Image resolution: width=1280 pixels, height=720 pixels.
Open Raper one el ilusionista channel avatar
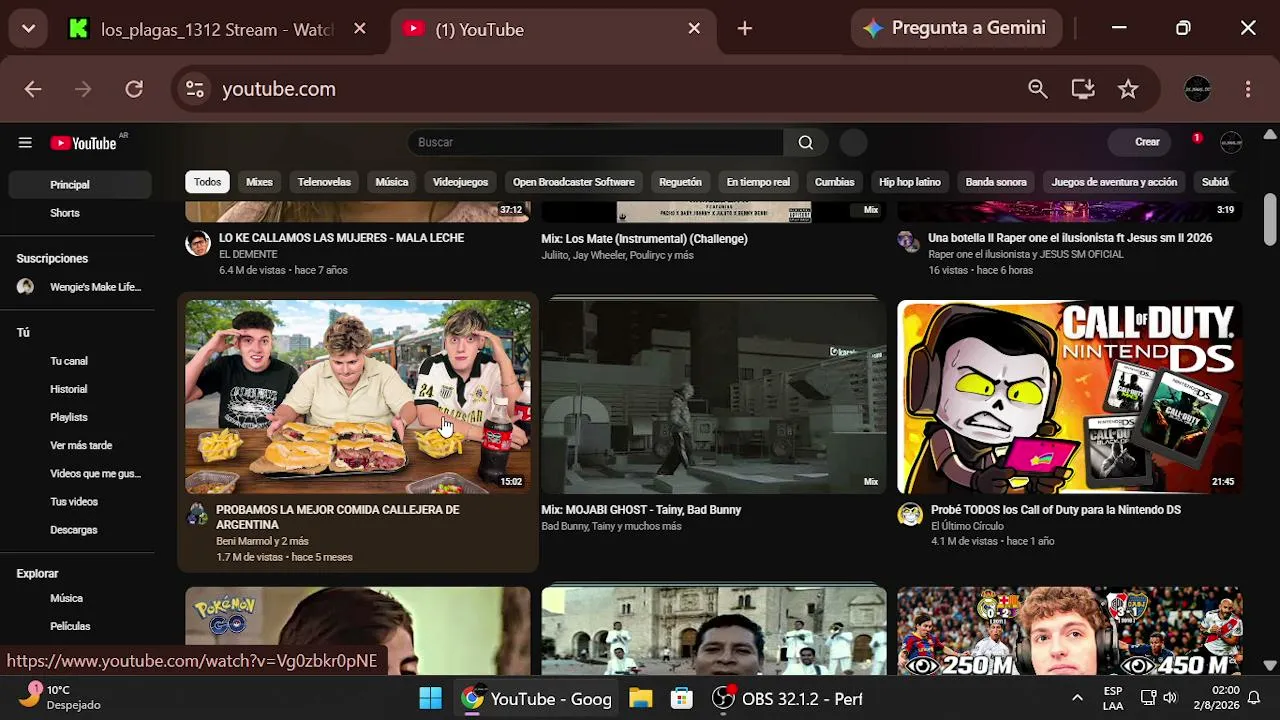click(x=908, y=242)
